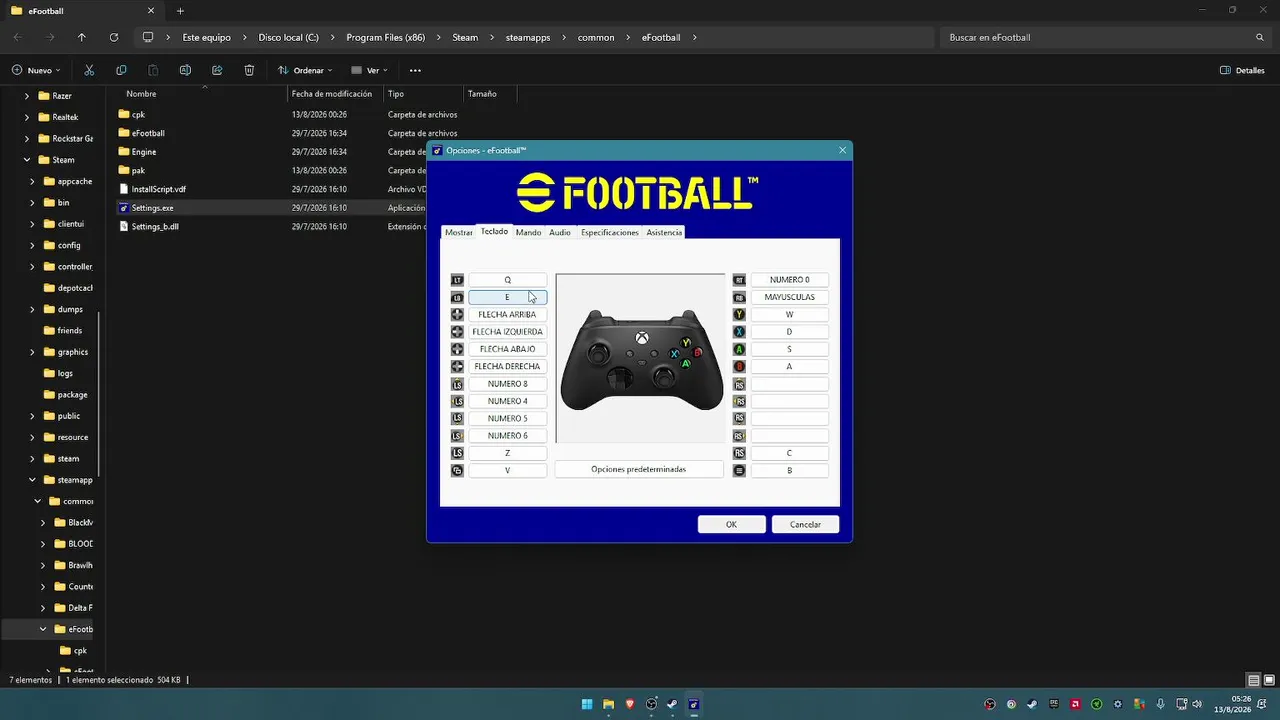Expand the Realtek folder in the tree
Screen dimensions: 1280x720
(x=27, y=117)
